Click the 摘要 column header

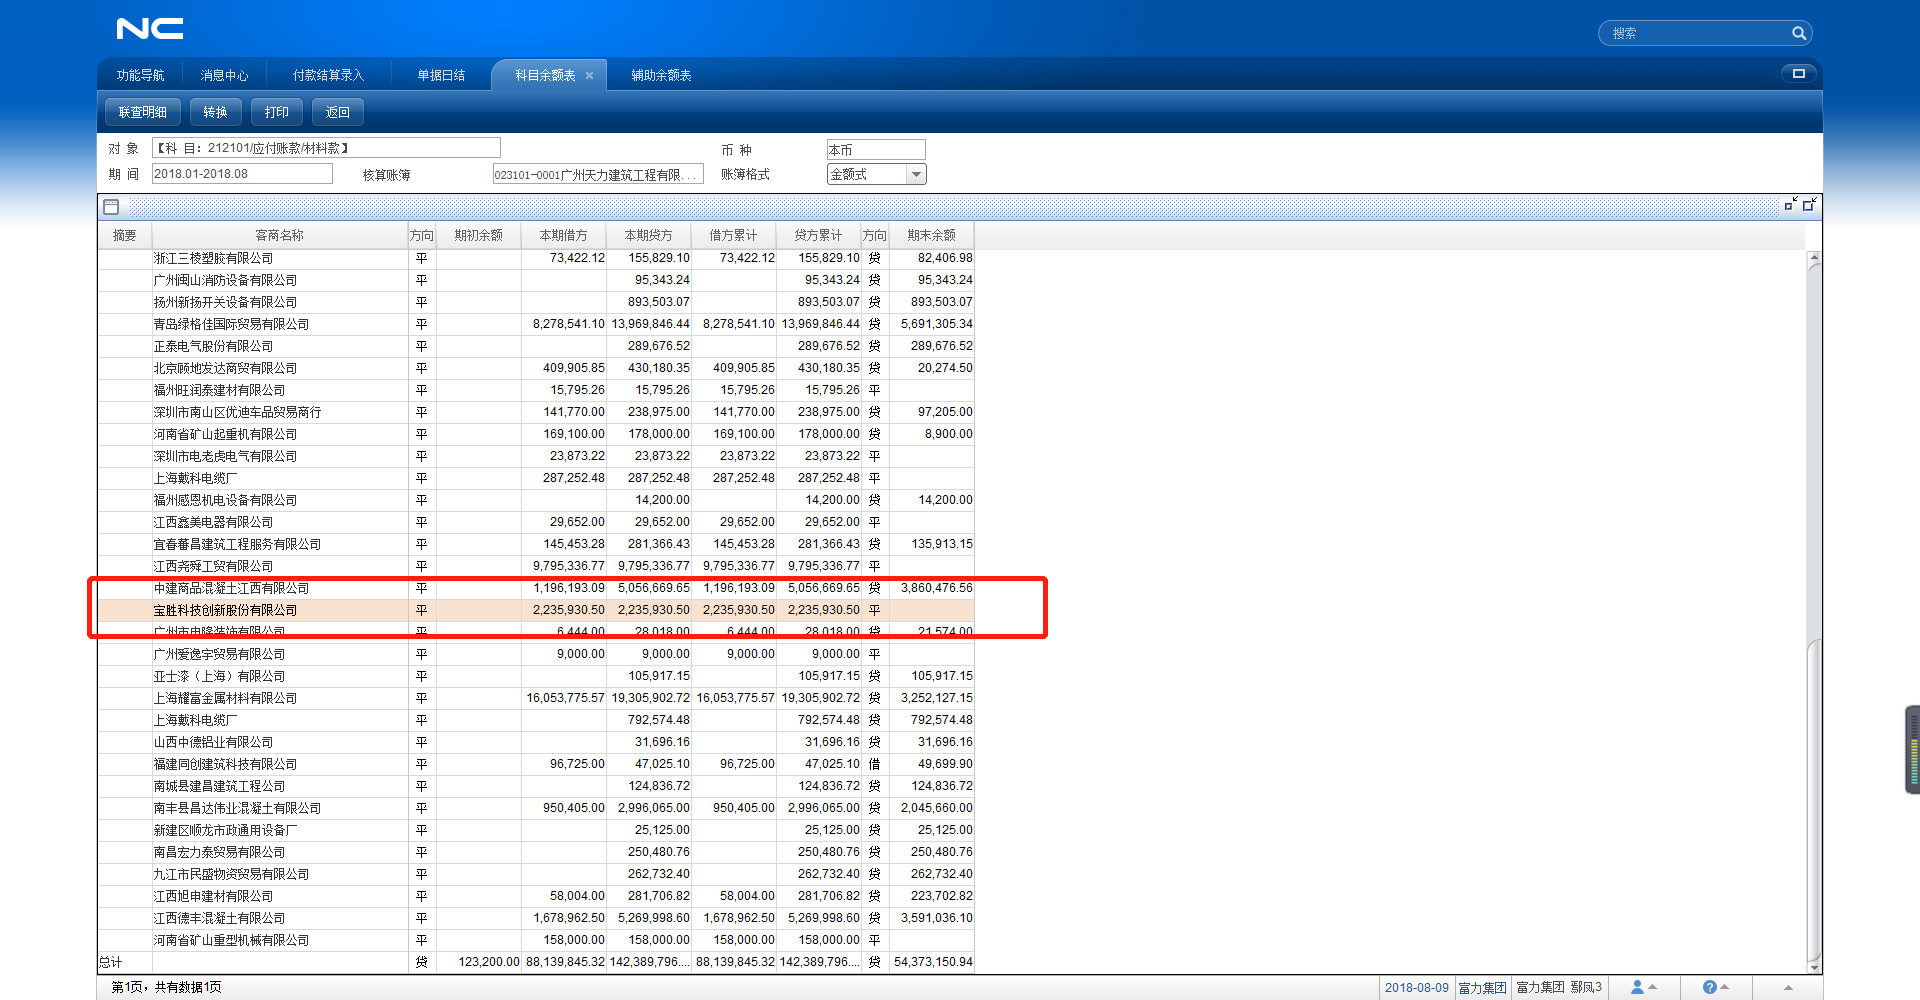(x=124, y=236)
